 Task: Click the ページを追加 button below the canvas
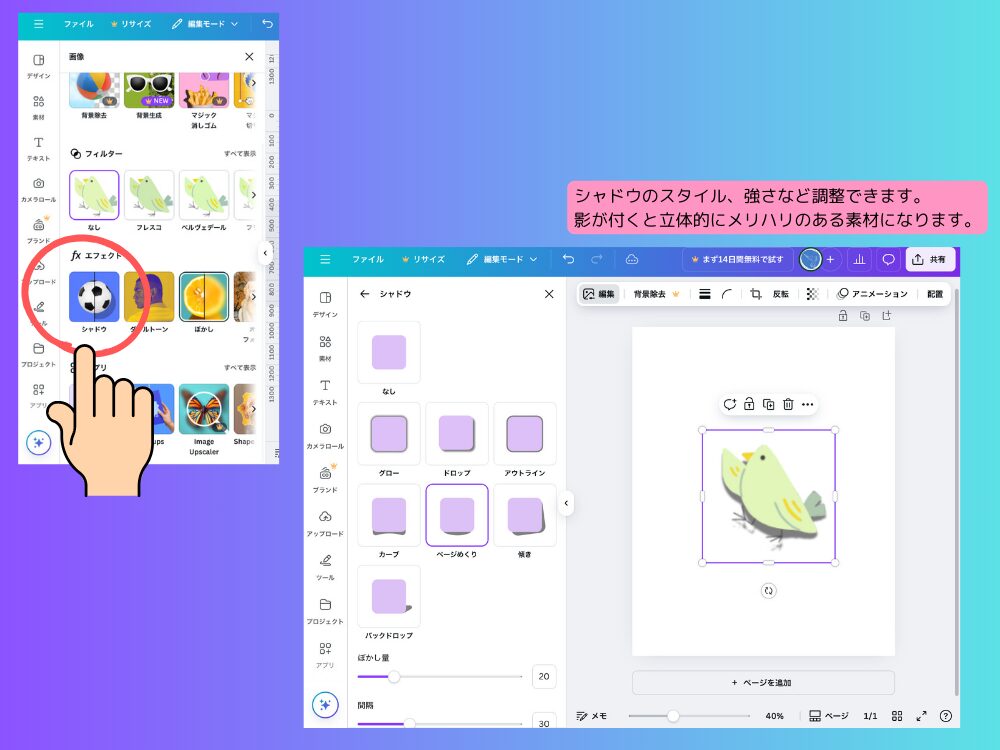[x=763, y=682]
